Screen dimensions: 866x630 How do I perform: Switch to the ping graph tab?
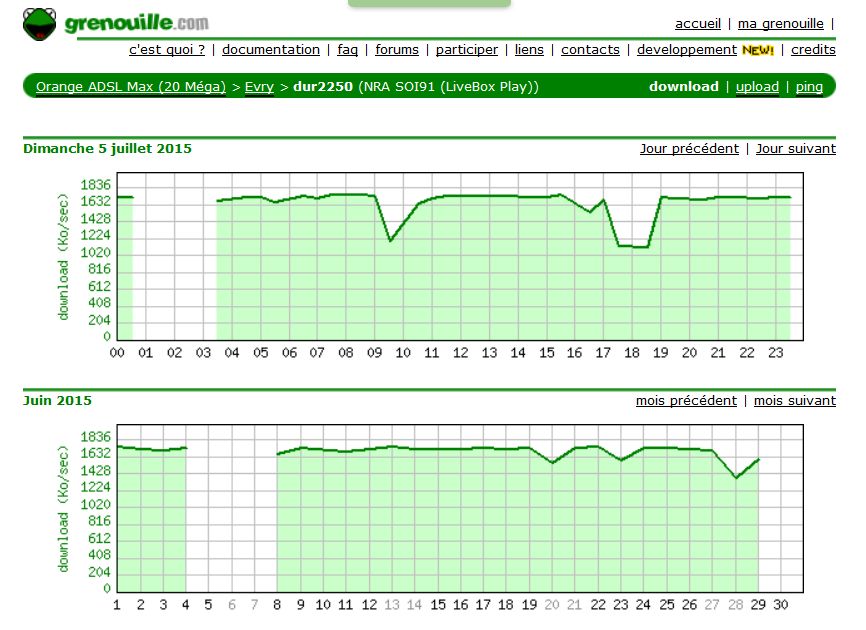tap(809, 87)
